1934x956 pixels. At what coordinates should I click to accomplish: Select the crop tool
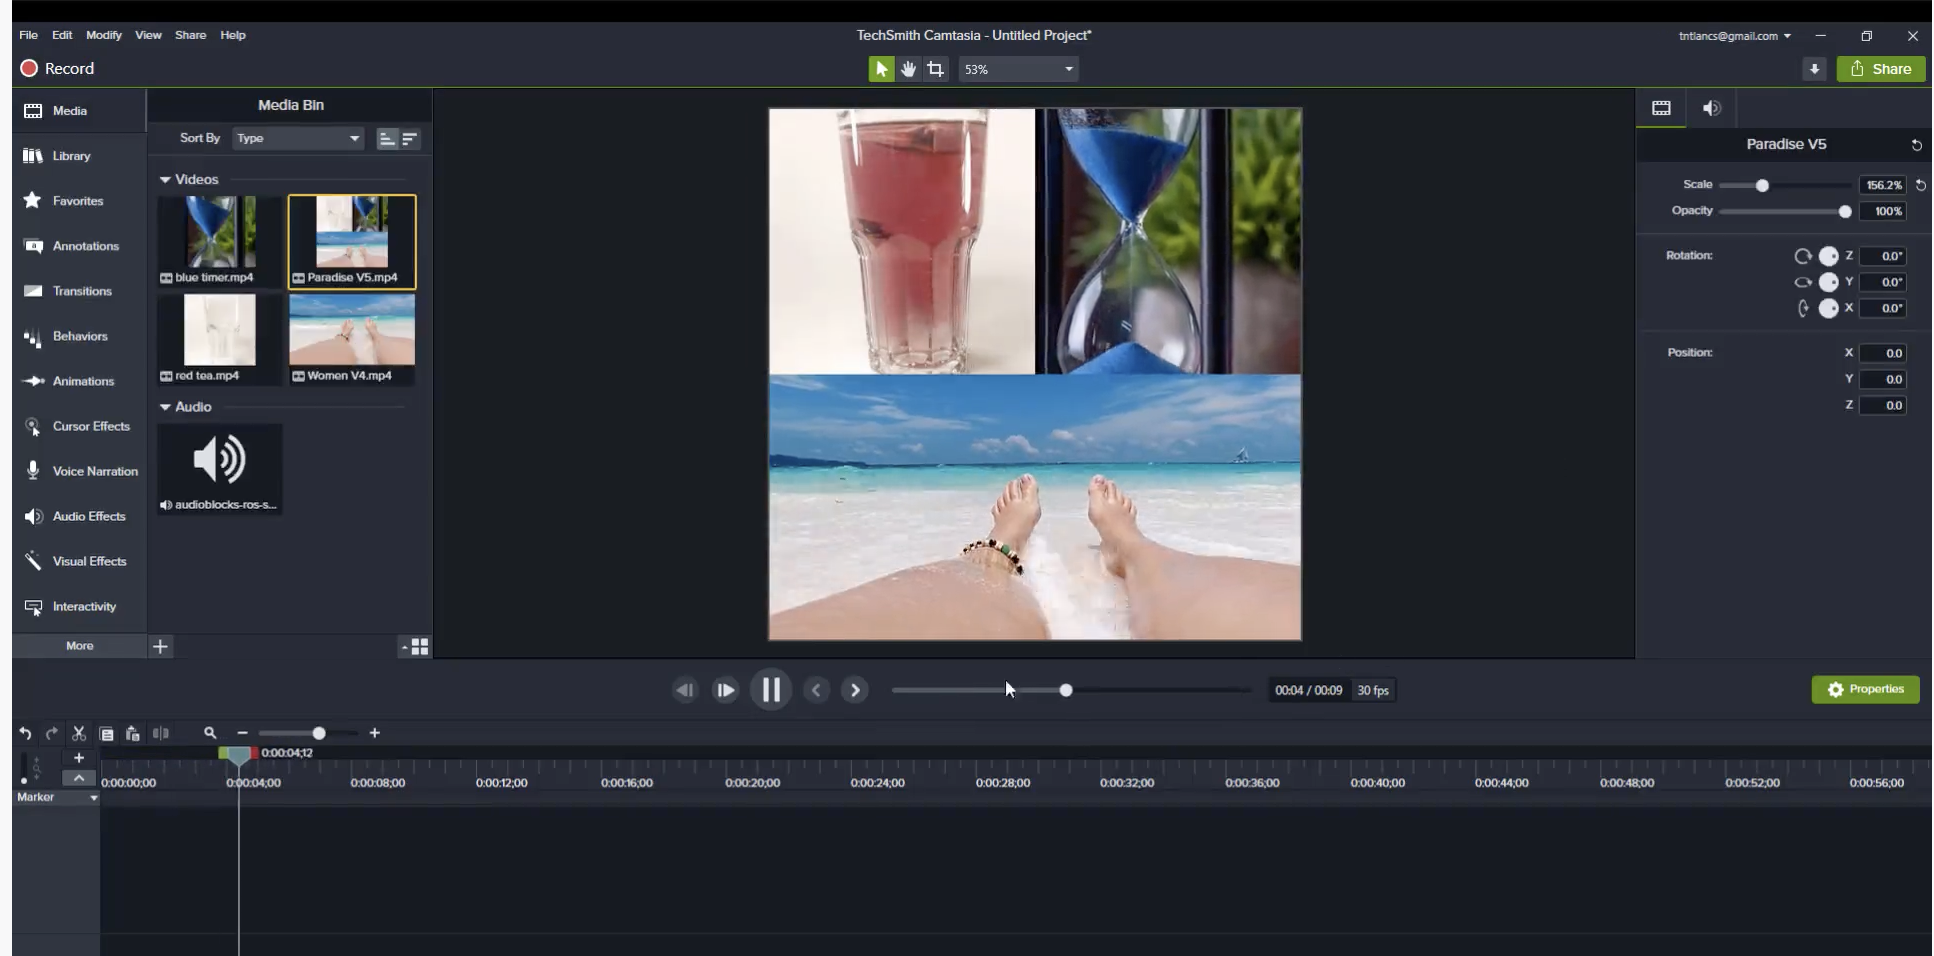pos(935,69)
